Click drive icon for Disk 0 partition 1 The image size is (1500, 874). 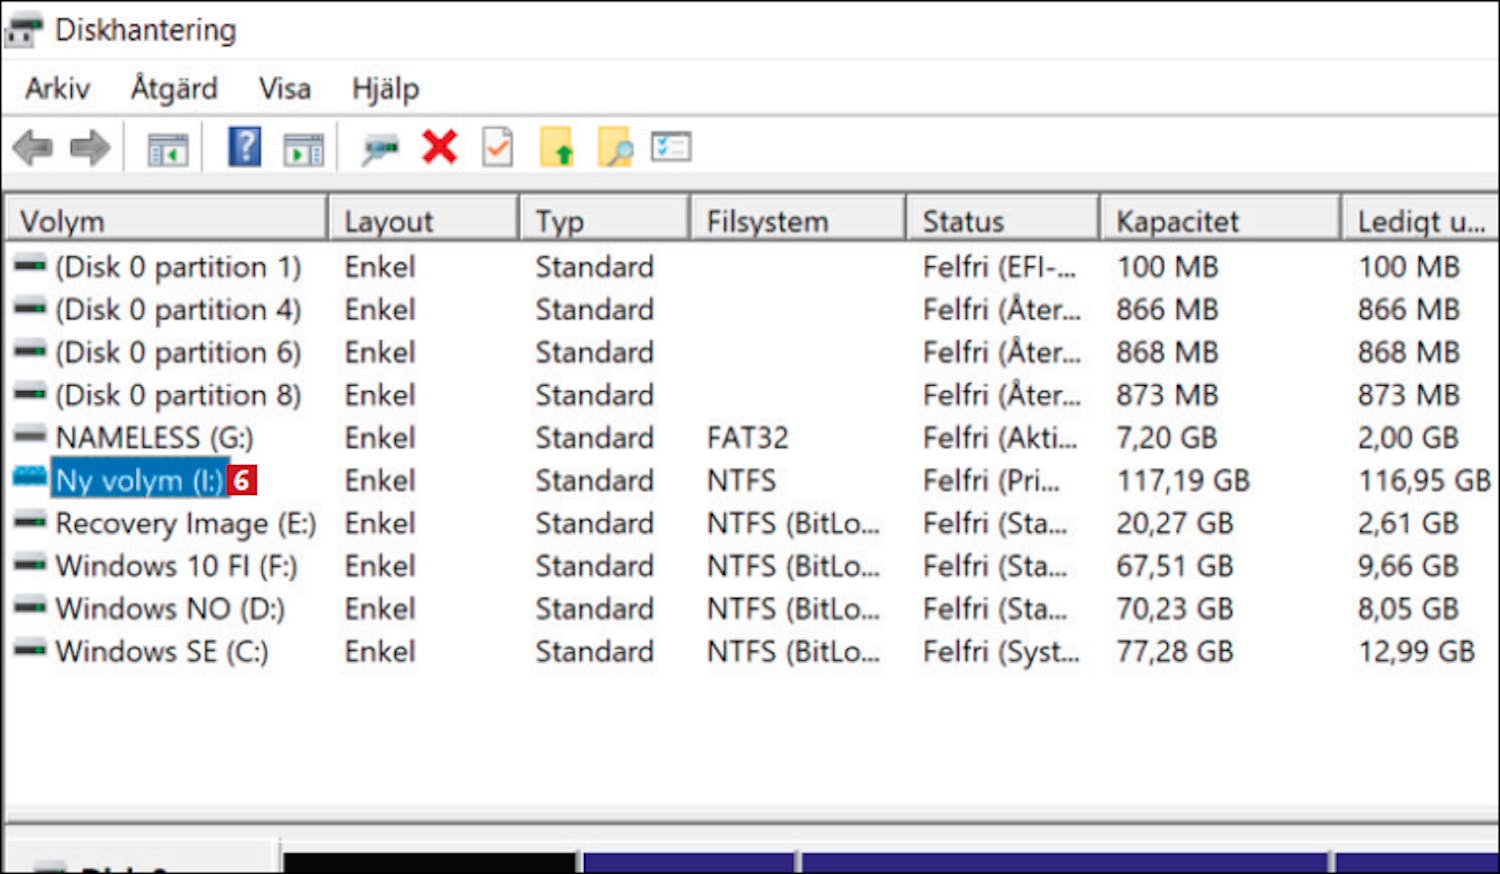pyautogui.click(x=30, y=266)
